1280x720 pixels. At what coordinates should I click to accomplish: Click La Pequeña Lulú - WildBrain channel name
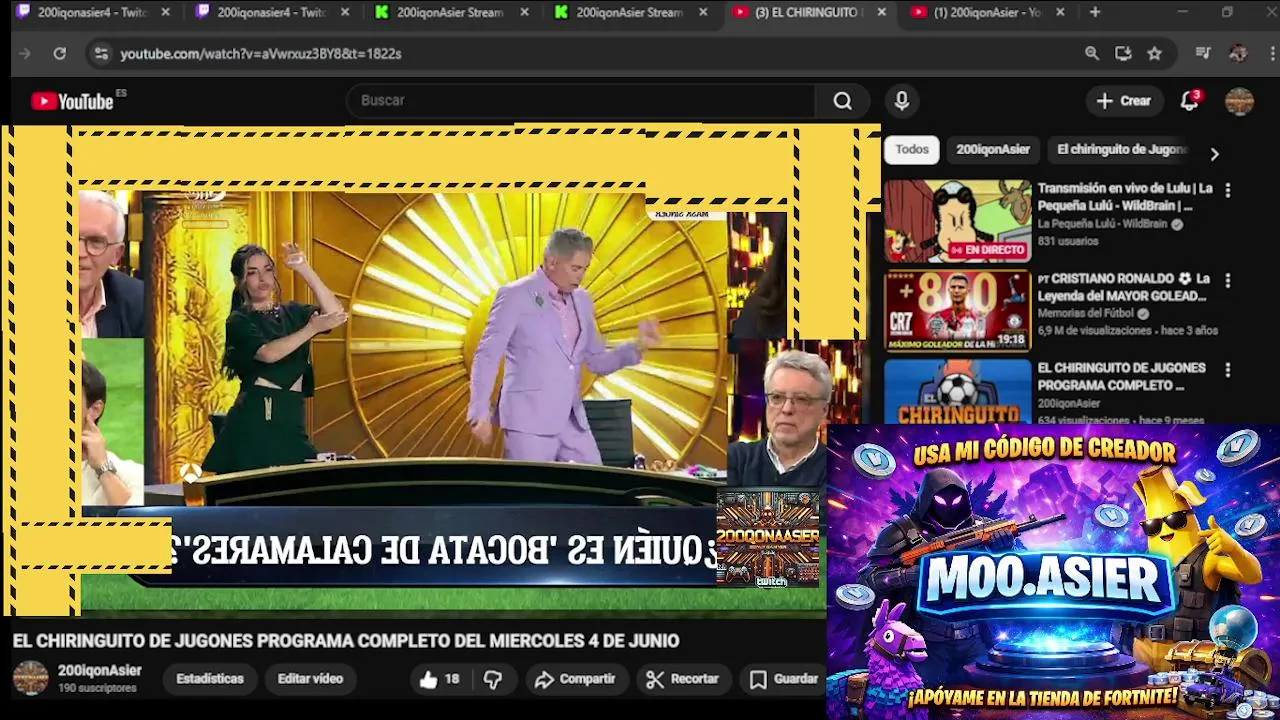(x=1102, y=225)
